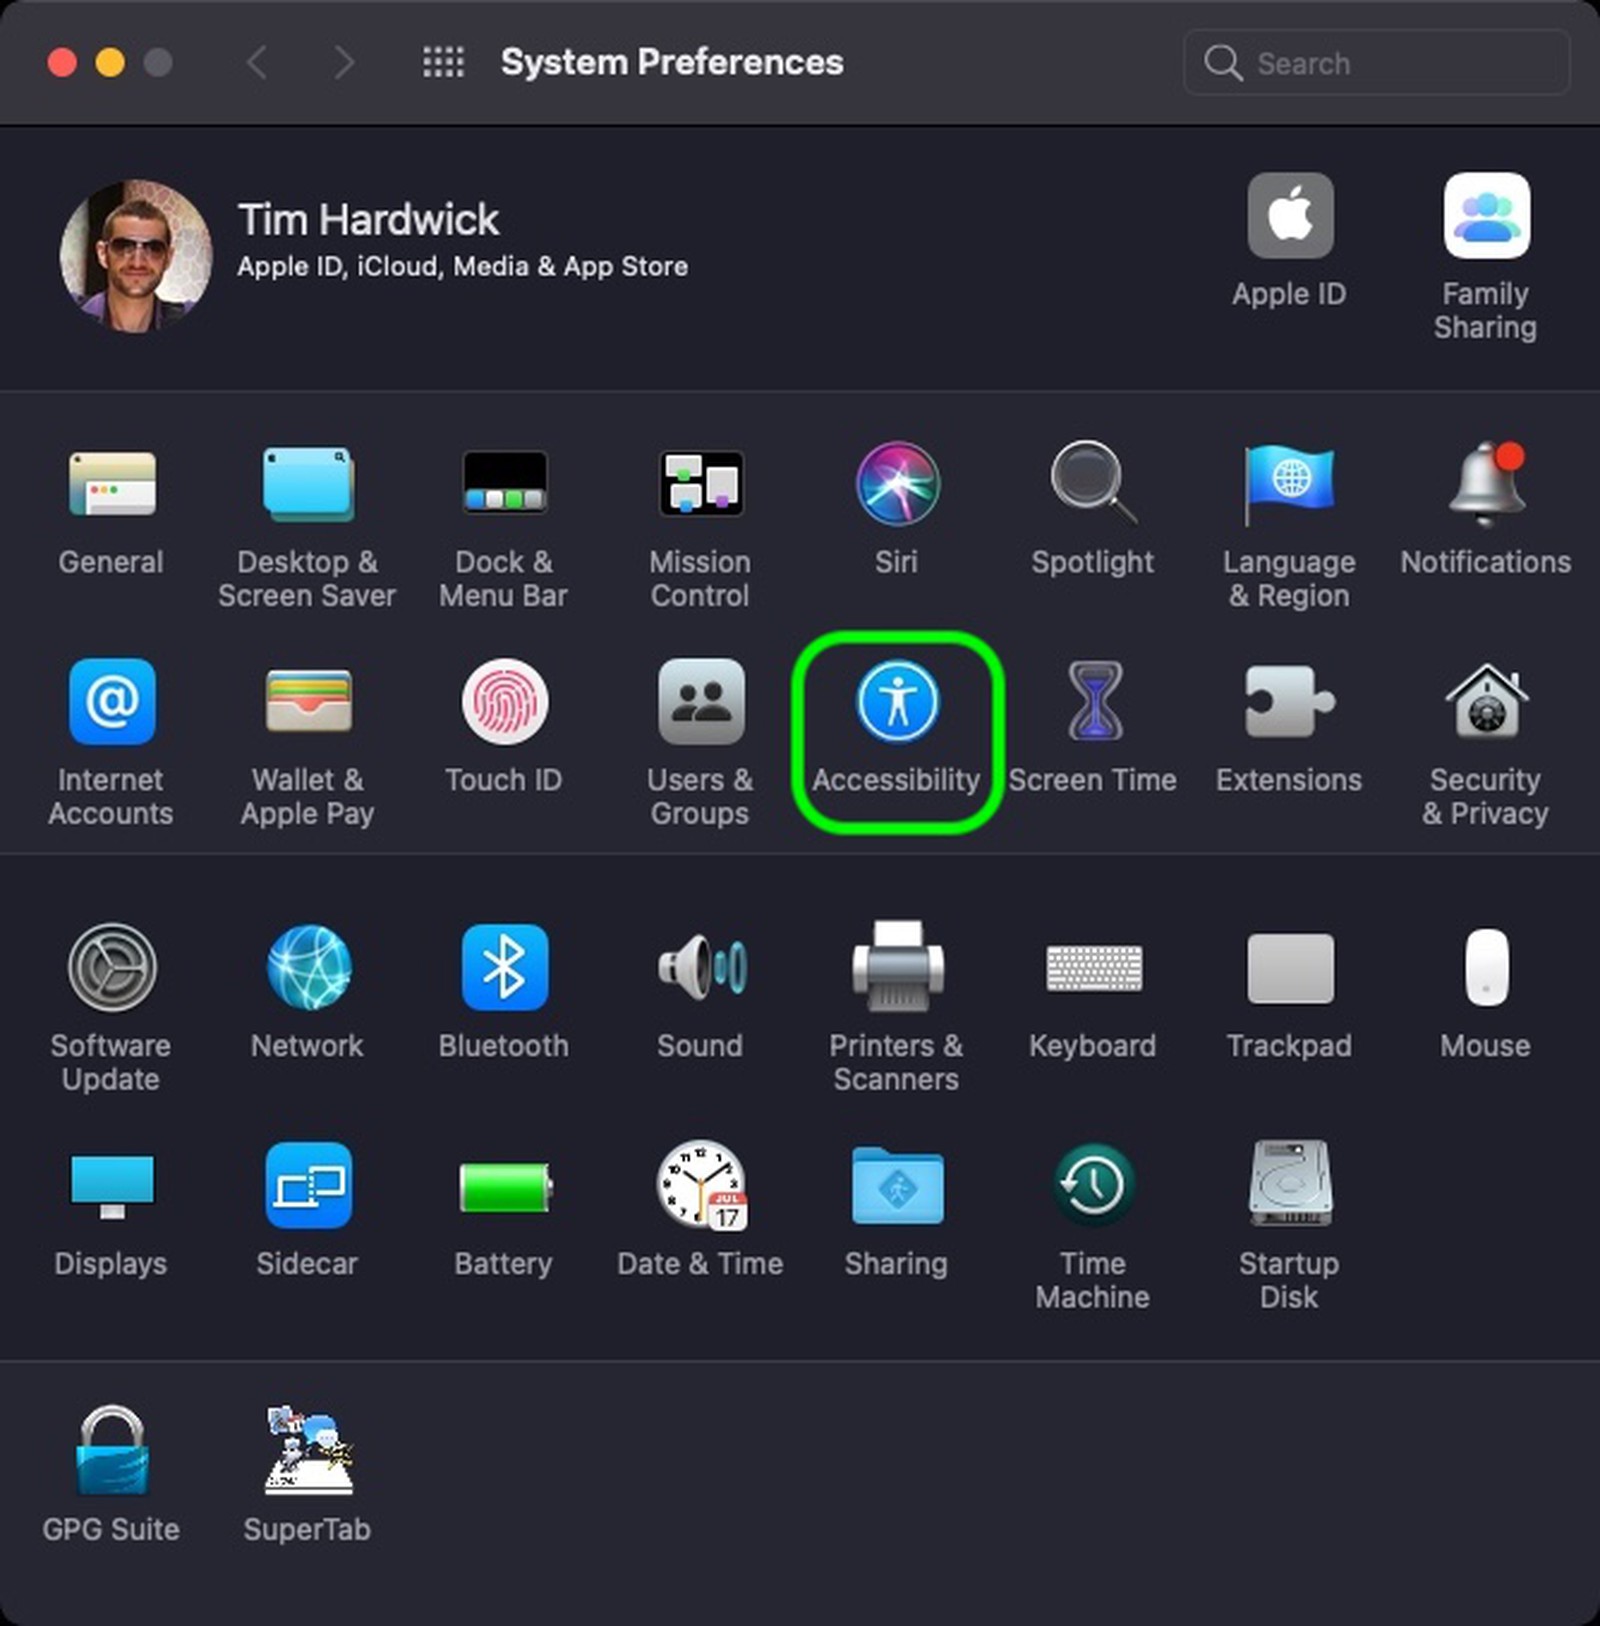Open the Accessibility preferences

[x=897, y=702]
